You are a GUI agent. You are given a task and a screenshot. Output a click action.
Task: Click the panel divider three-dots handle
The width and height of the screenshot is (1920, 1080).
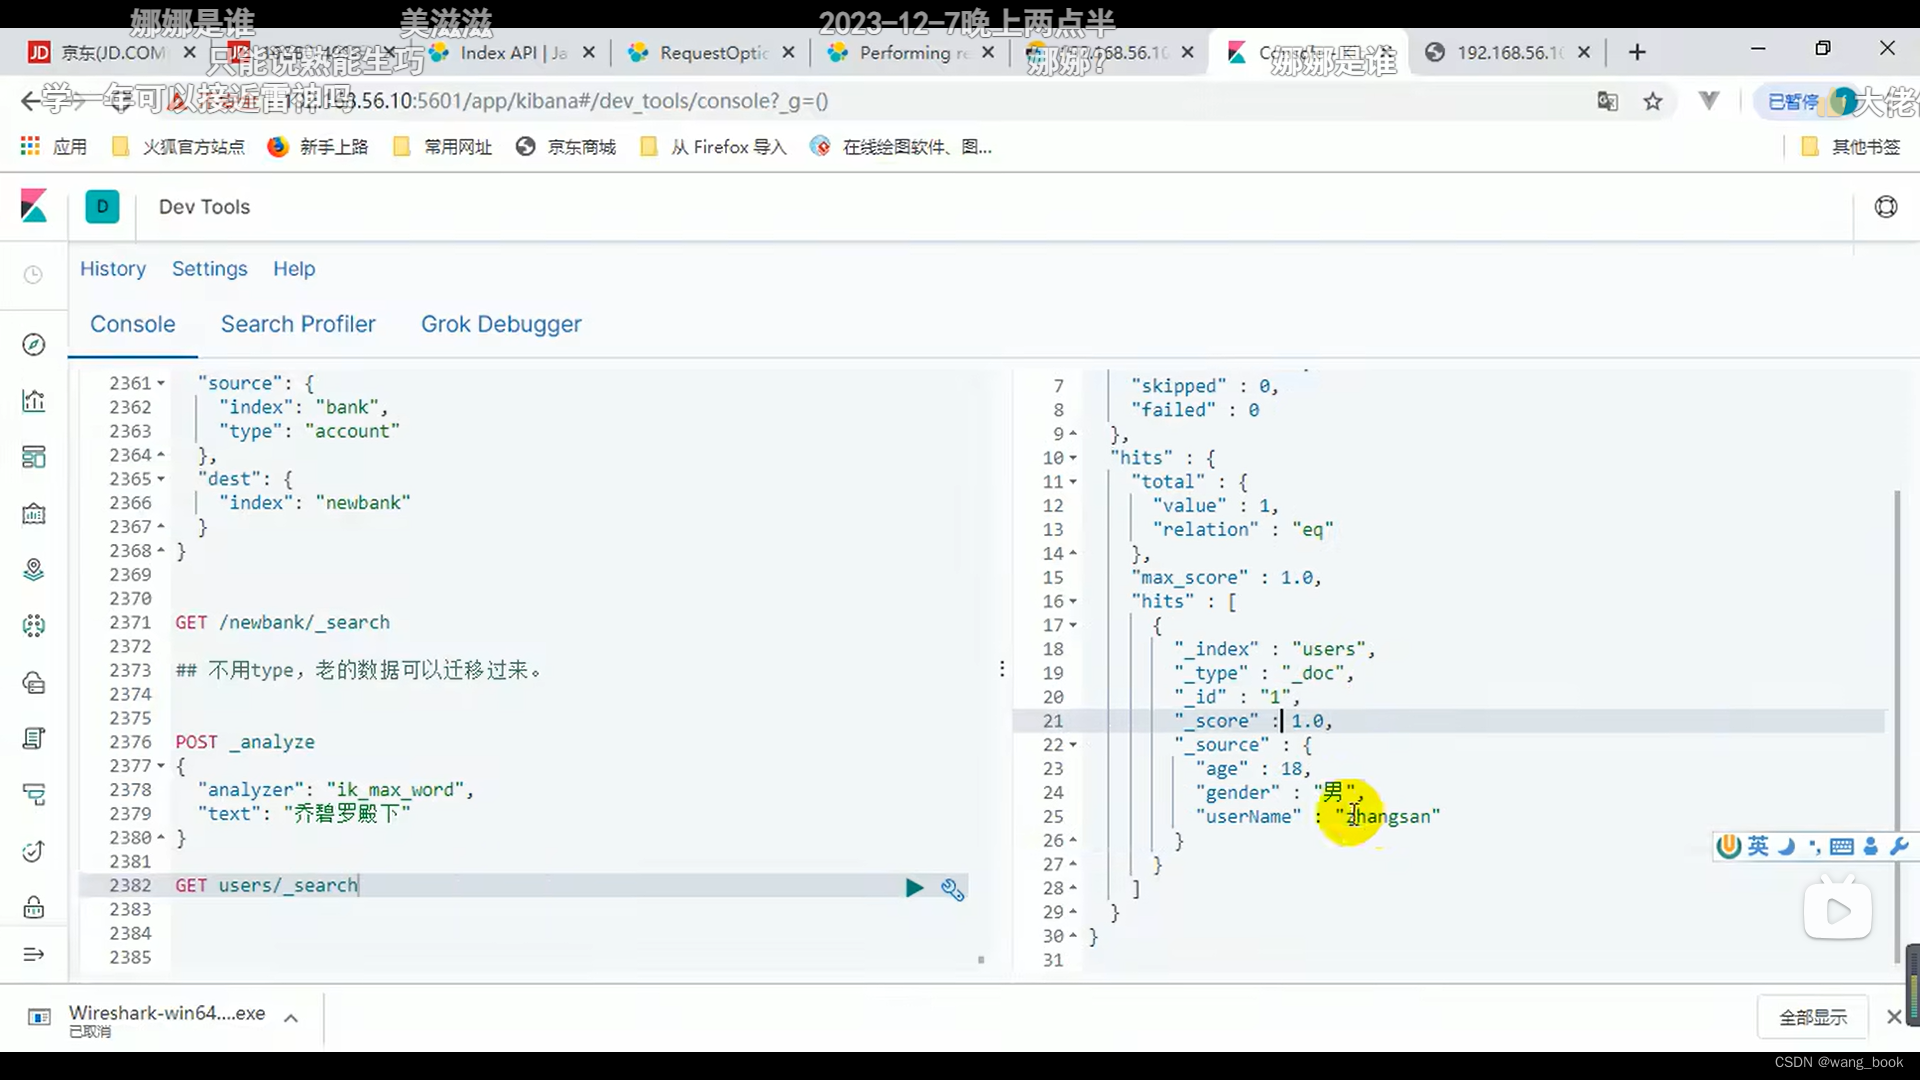[x=1002, y=669]
